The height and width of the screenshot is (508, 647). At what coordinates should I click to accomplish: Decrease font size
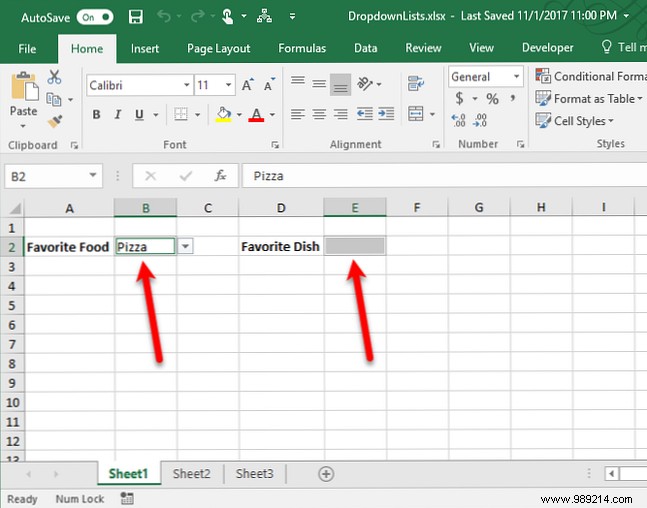[269, 85]
